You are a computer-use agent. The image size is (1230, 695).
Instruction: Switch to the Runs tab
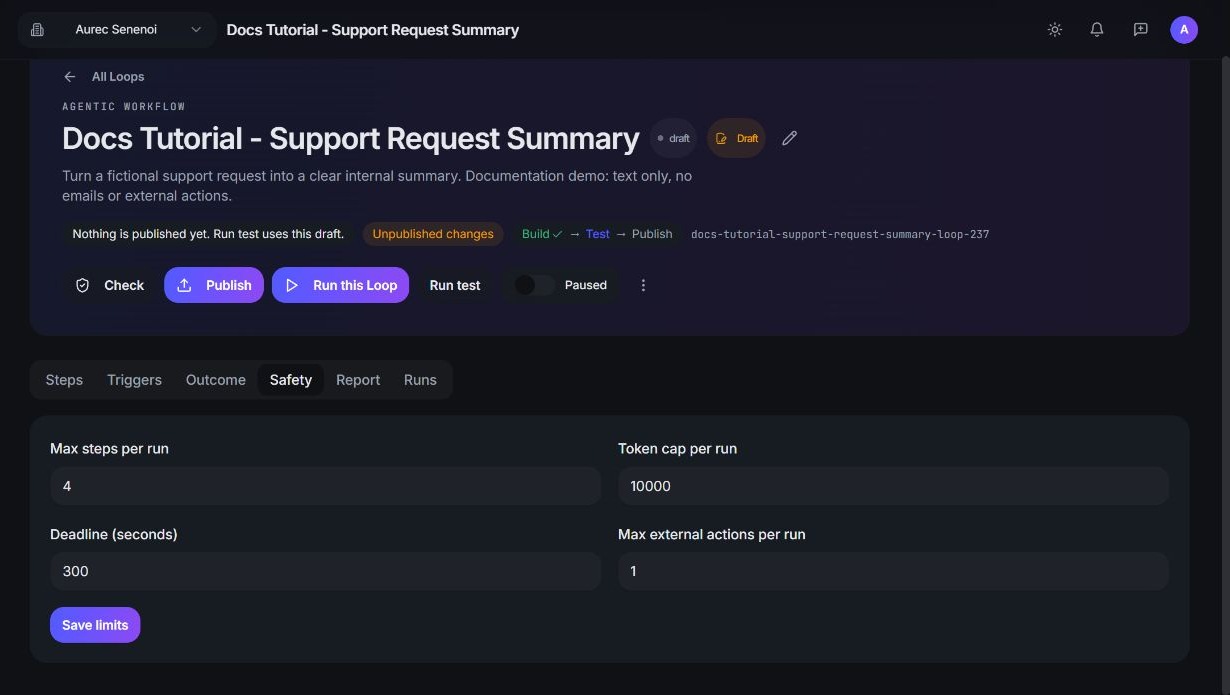[420, 380]
